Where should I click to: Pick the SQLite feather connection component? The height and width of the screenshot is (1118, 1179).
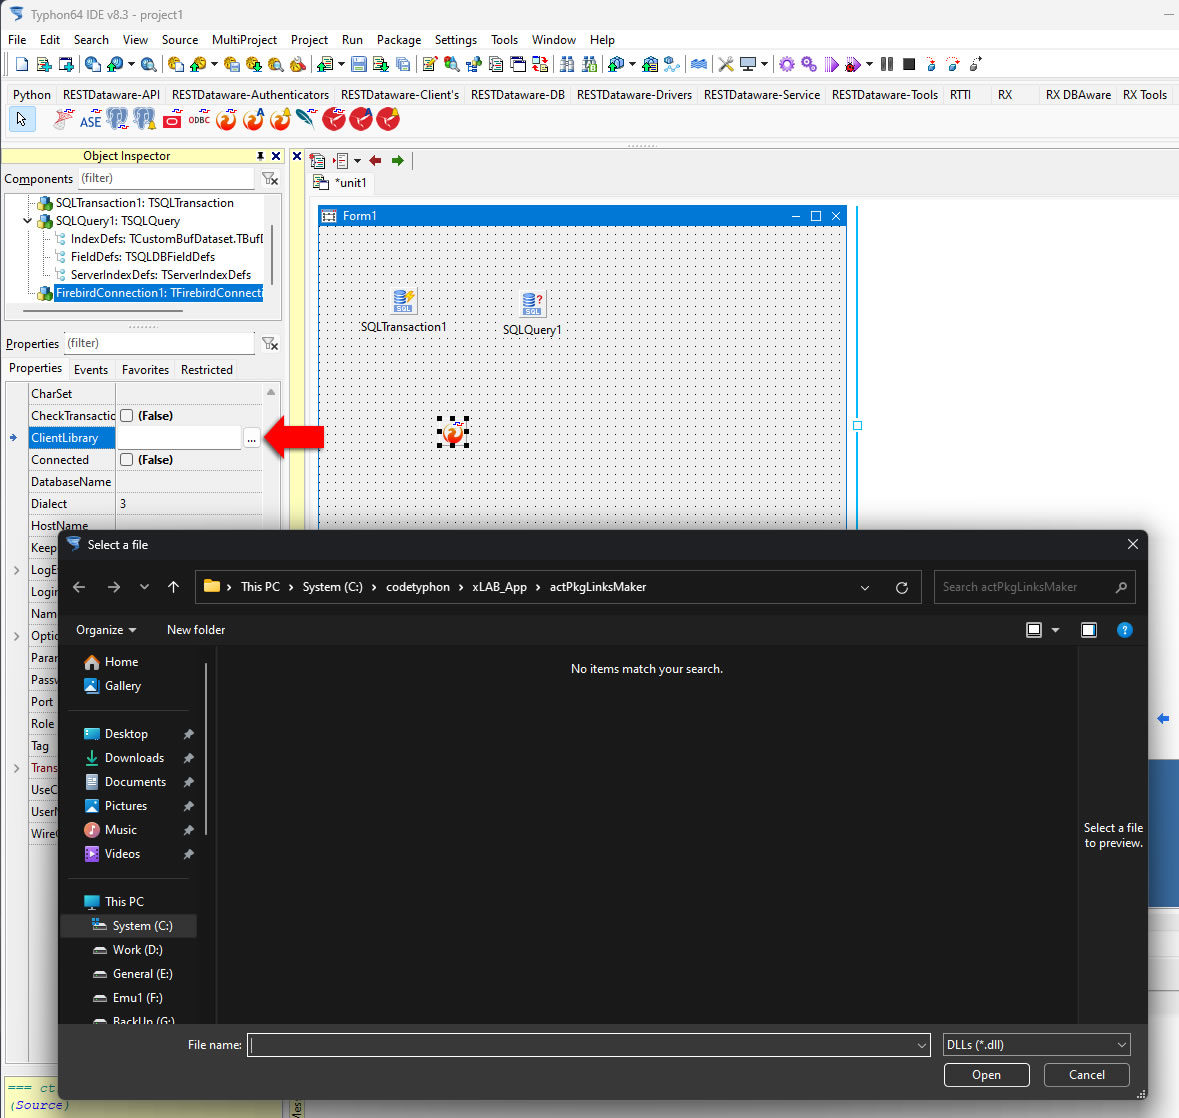pyautogui.click(x=307, y=120)
